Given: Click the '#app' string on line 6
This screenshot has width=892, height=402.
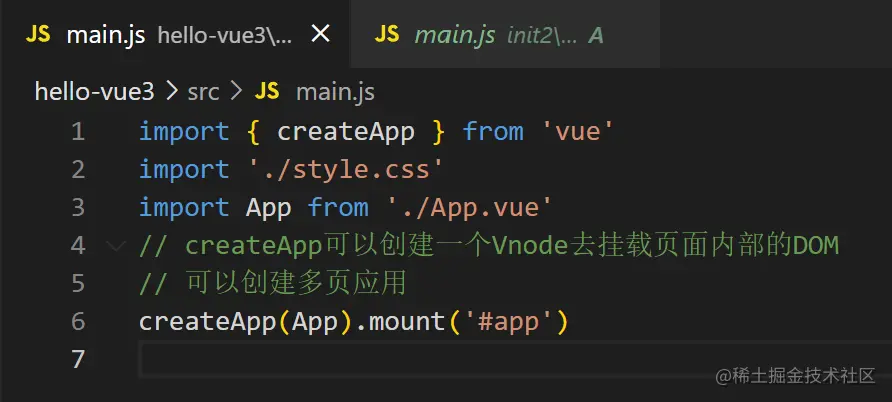Looking at the screenshot, I should coord(509,322).
